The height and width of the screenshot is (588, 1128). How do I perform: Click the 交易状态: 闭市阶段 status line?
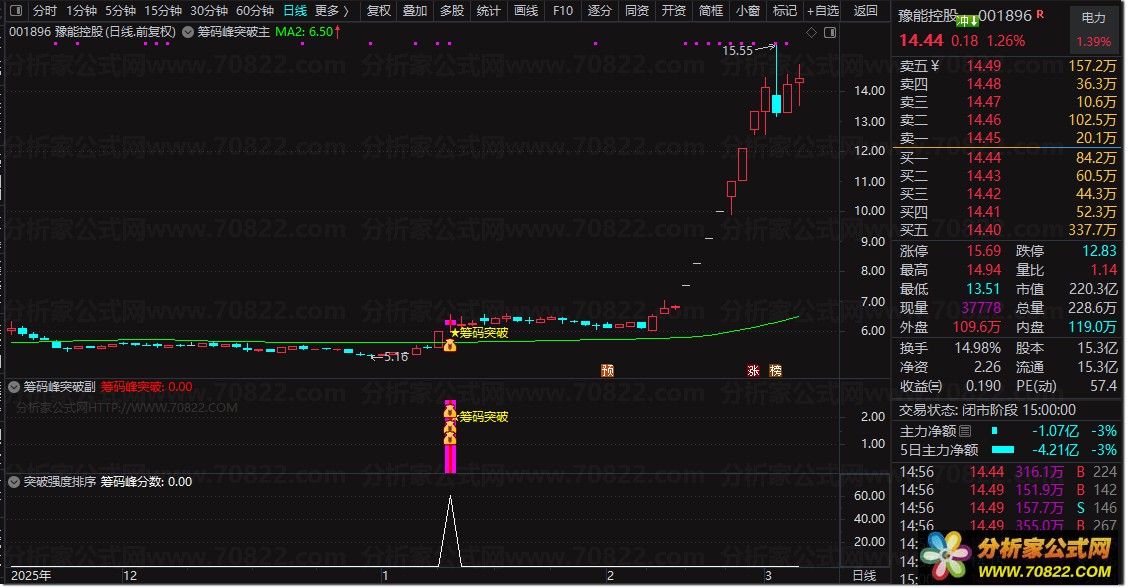click(x=987, y=410)
